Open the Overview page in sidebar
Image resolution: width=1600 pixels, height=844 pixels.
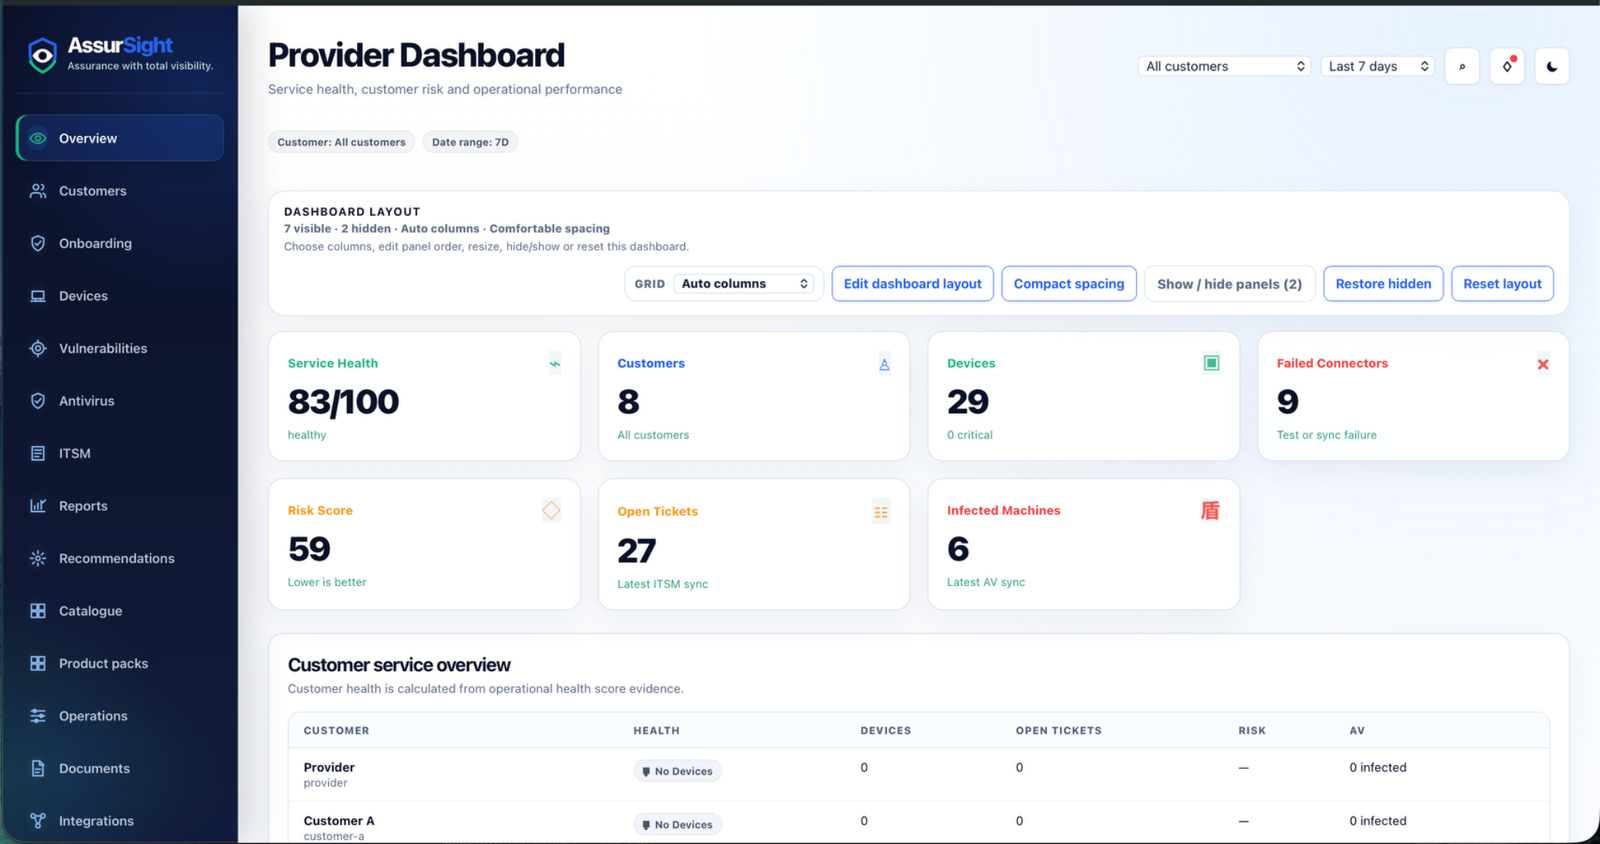[x=120, y=138]
